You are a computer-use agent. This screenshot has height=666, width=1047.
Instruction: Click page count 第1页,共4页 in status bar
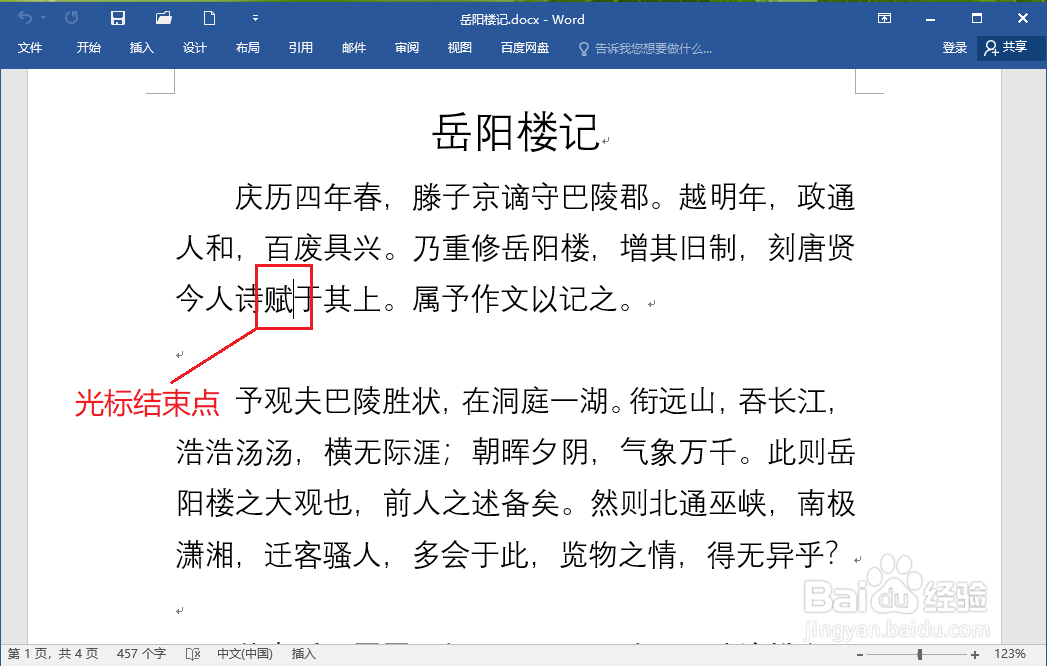pos(53,654)
